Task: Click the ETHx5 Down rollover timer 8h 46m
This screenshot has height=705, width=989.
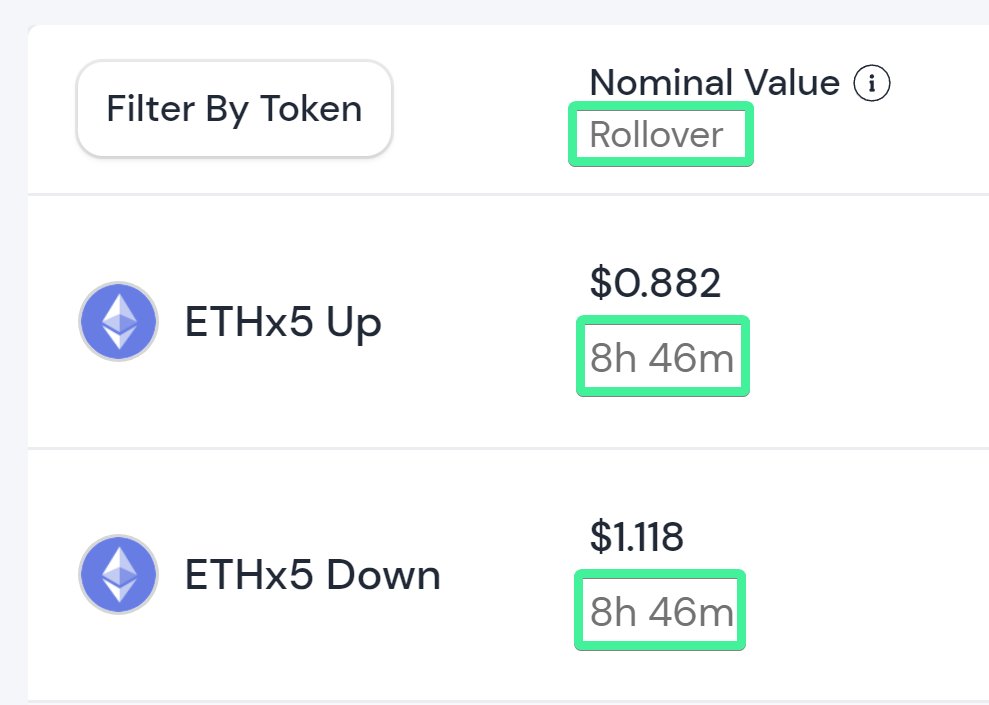Action: point(662,611)
